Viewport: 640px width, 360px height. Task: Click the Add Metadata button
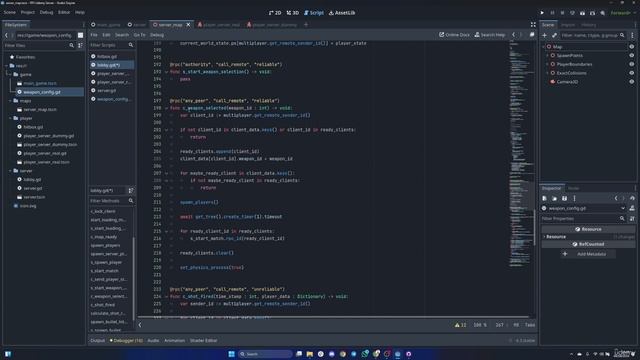(588, 254)
